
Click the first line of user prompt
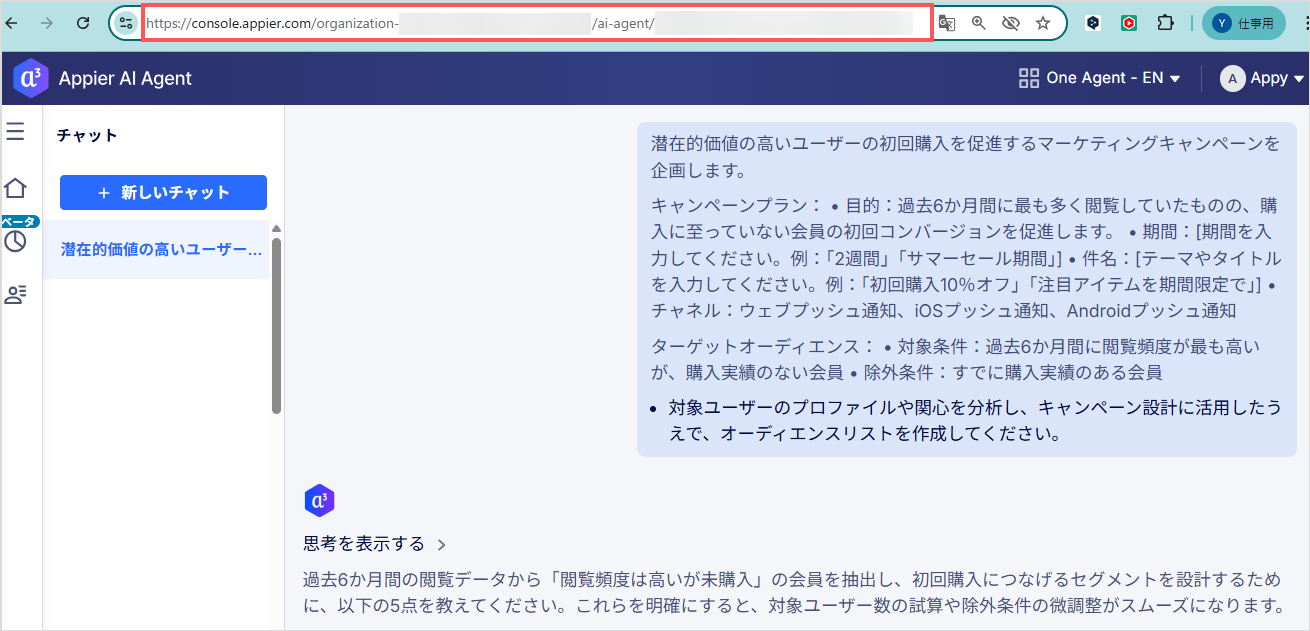[x=965, y=143]
